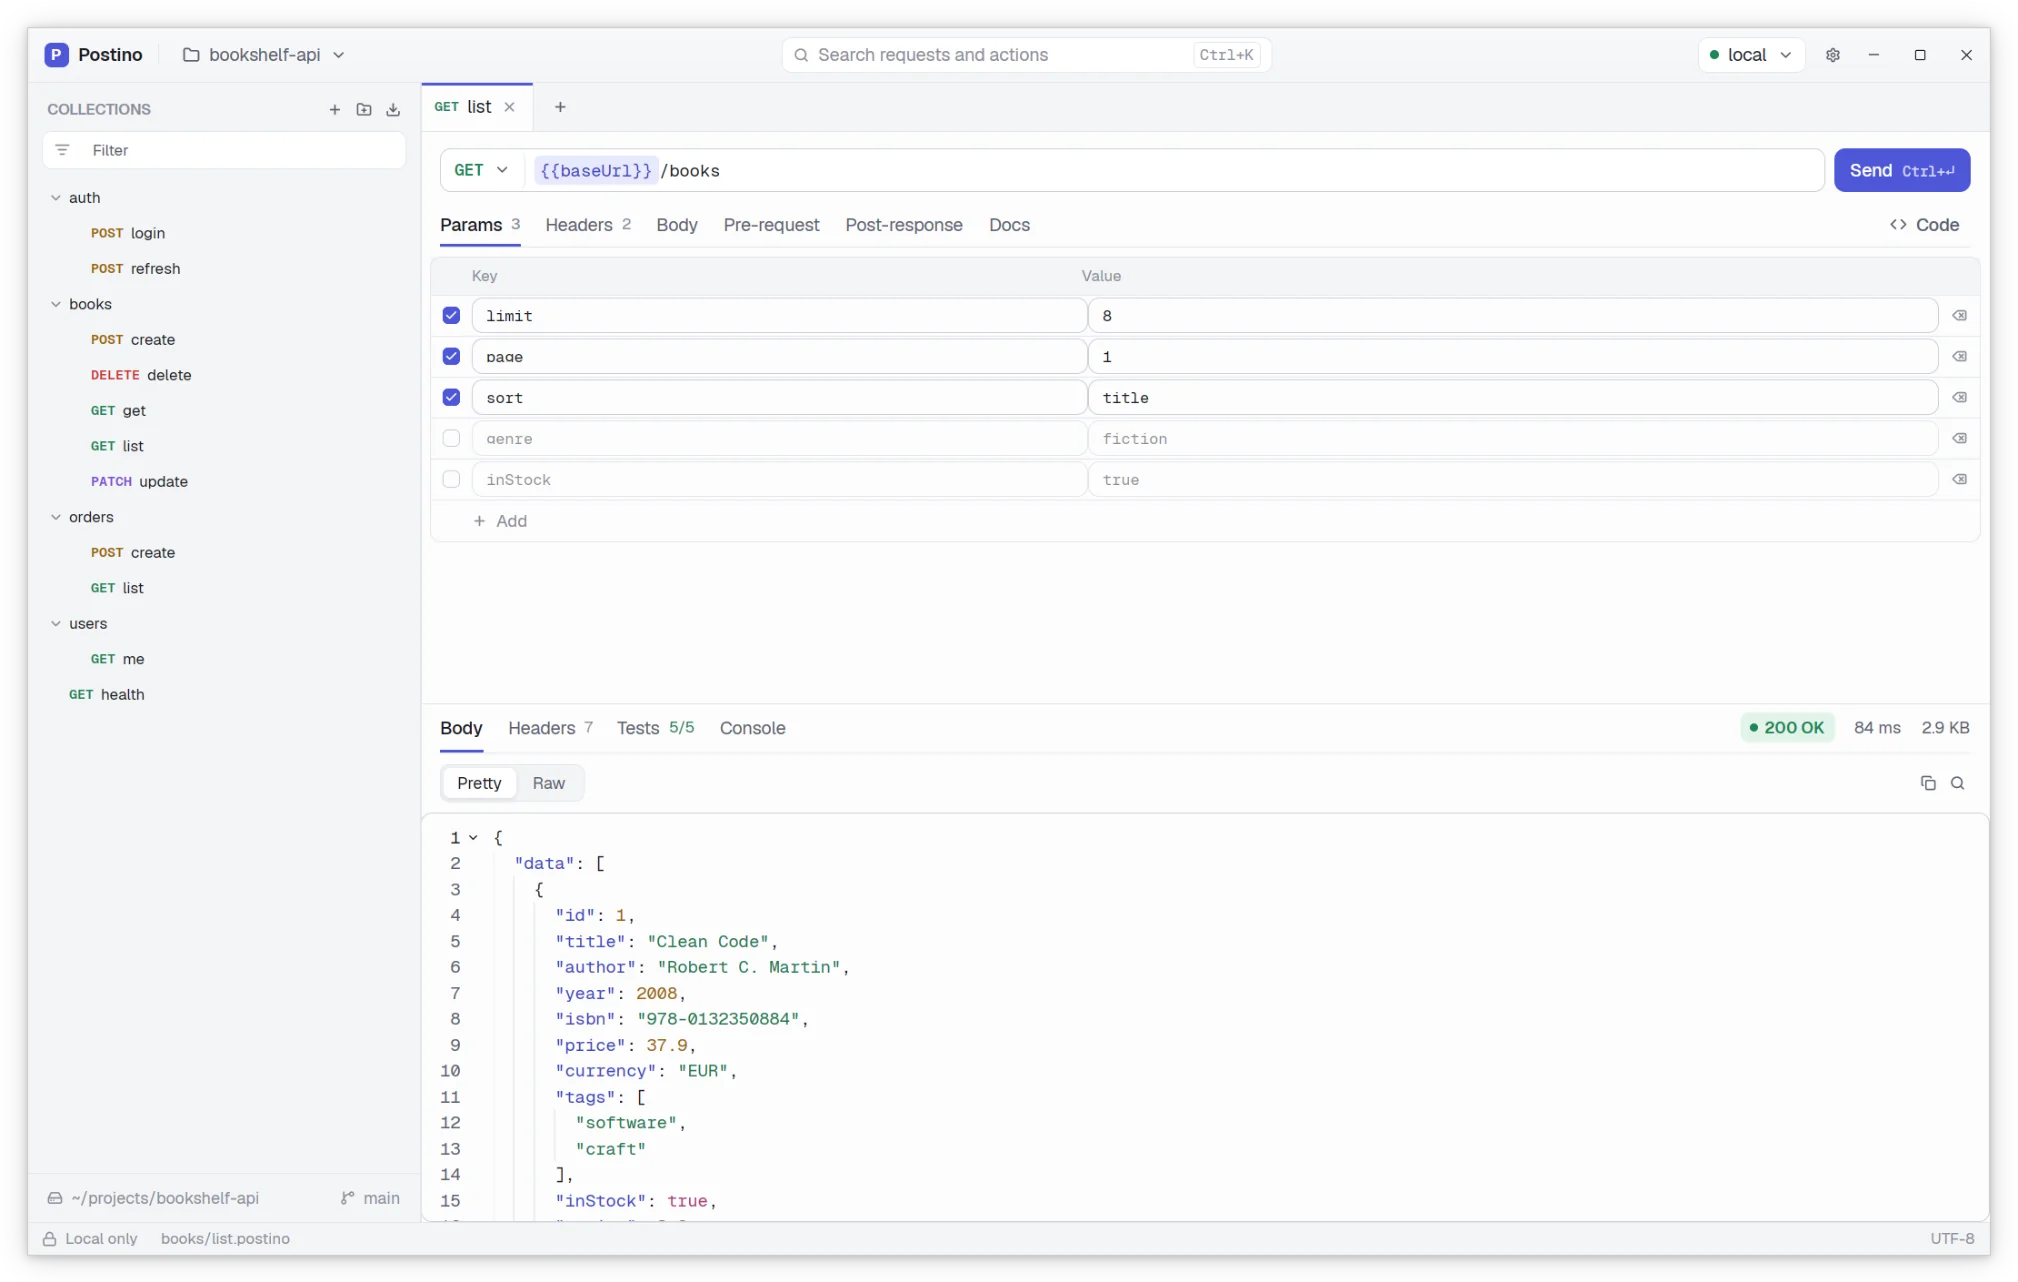Fold the JSON root at line 1

point(473,838)
